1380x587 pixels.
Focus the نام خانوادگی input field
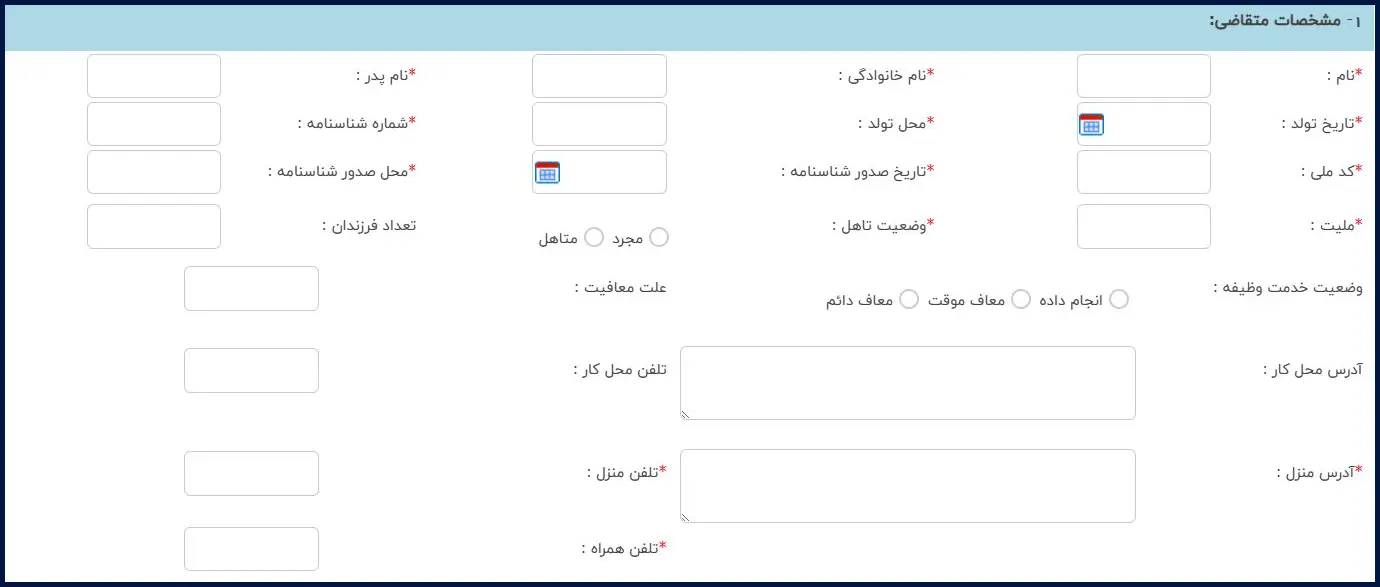click(599, 76)
